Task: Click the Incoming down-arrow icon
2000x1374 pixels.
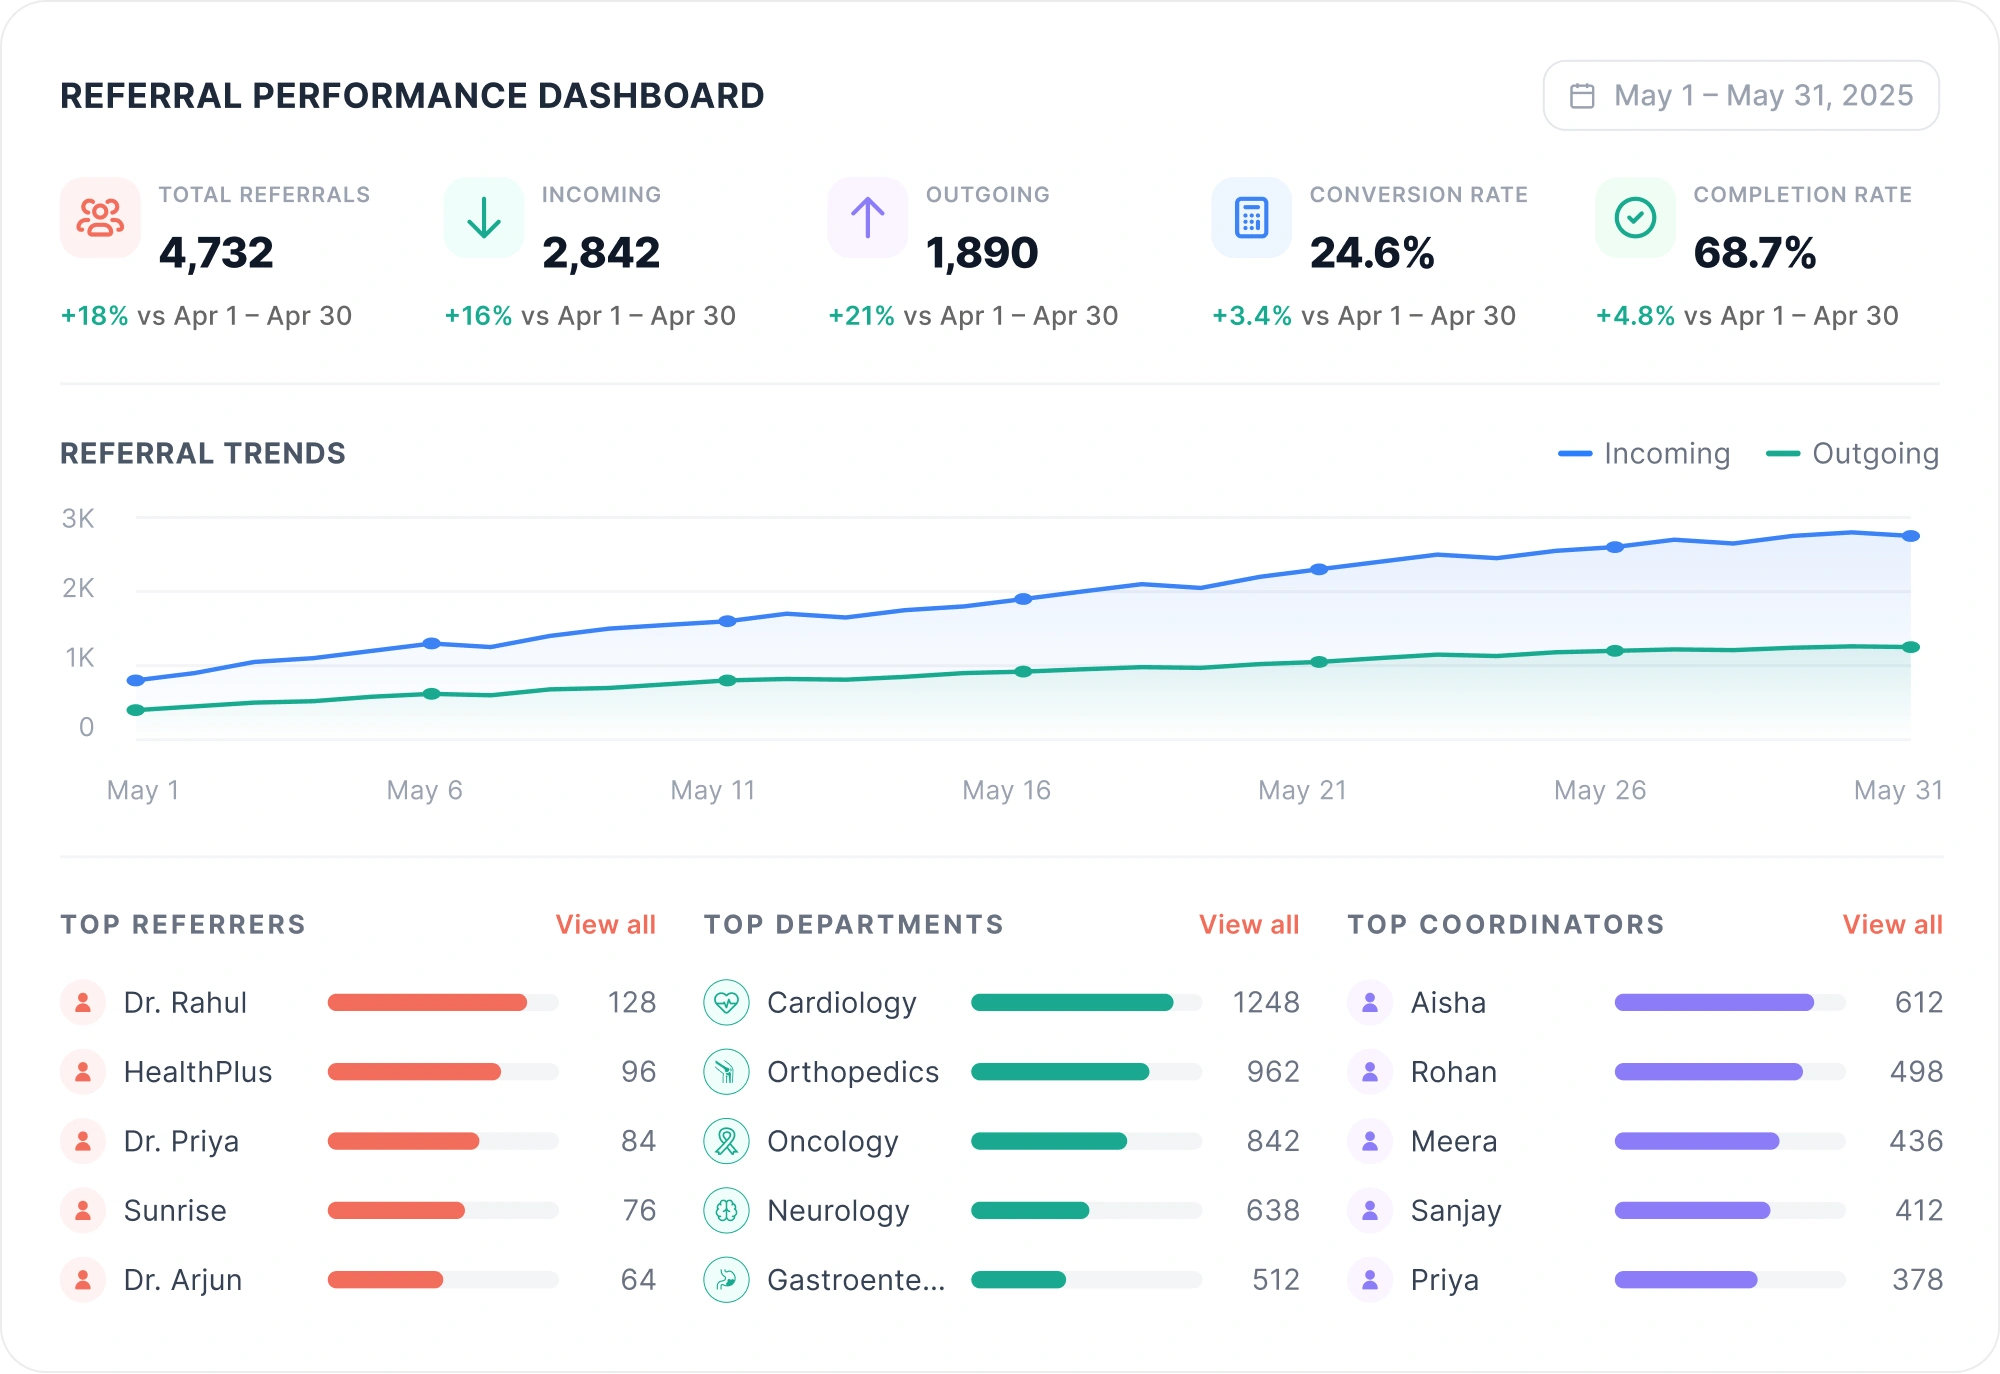Action: (x=484, y=217)
